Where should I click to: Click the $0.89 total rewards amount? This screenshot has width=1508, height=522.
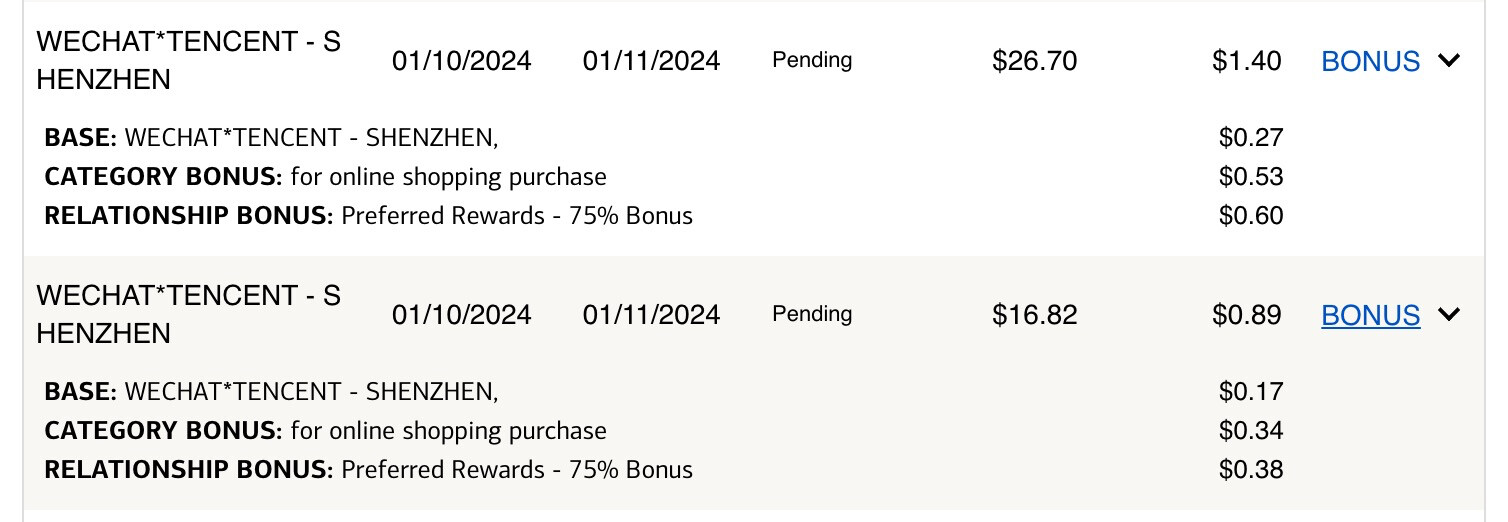[x=1247, y=315]
